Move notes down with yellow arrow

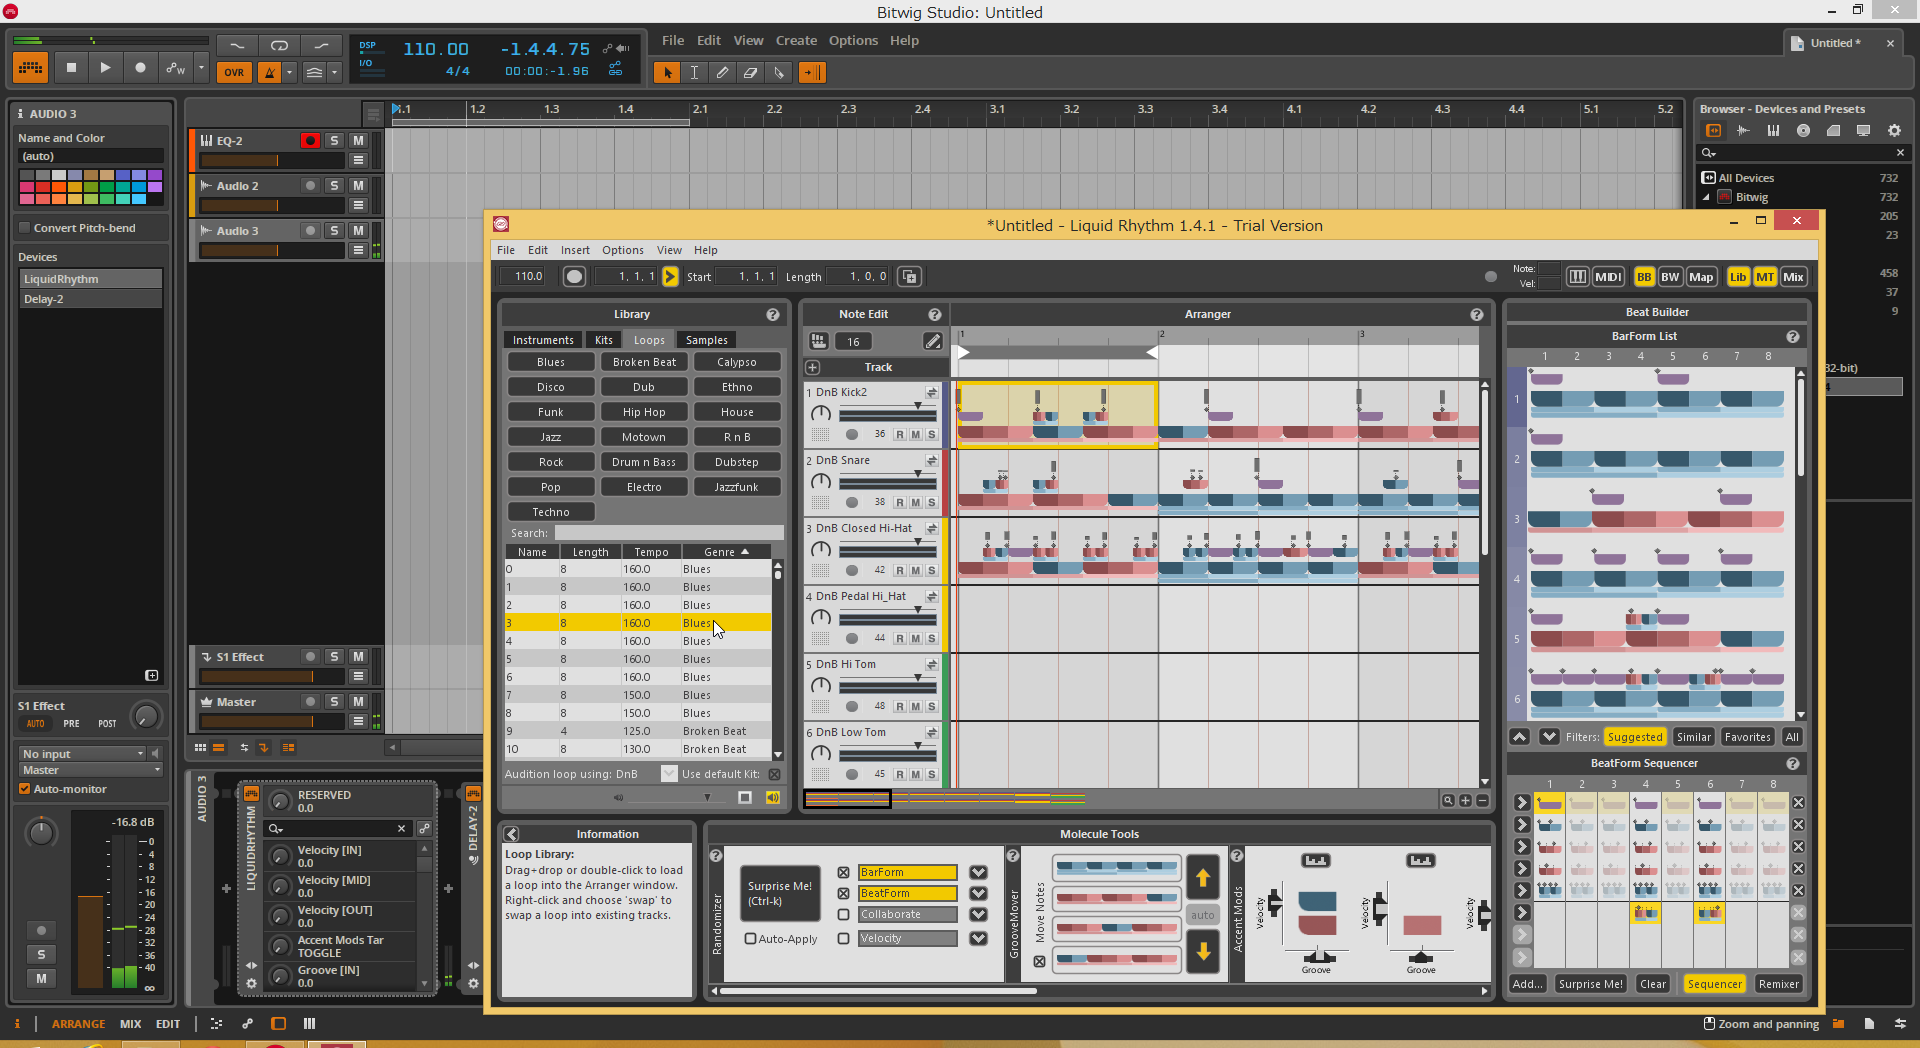1203,951
